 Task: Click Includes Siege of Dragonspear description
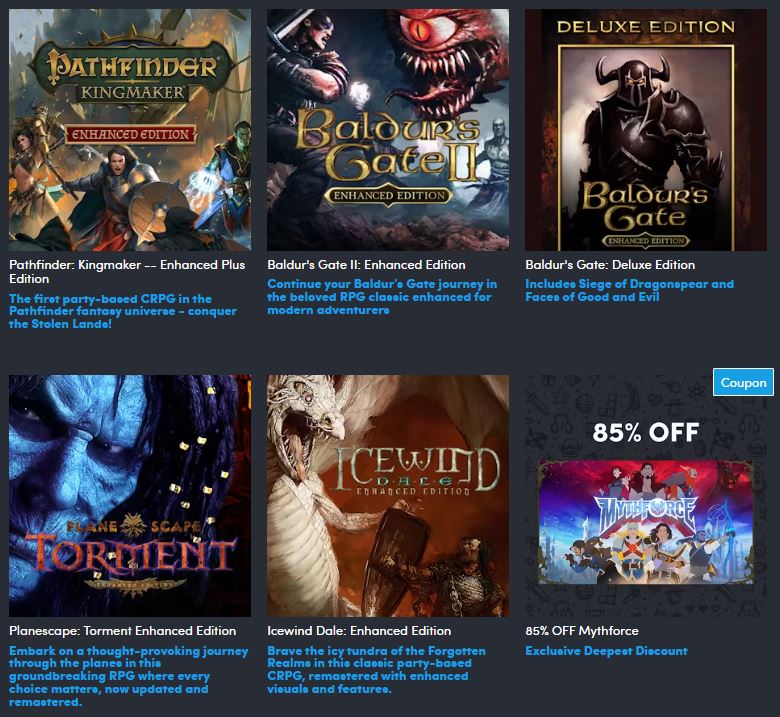629,291
